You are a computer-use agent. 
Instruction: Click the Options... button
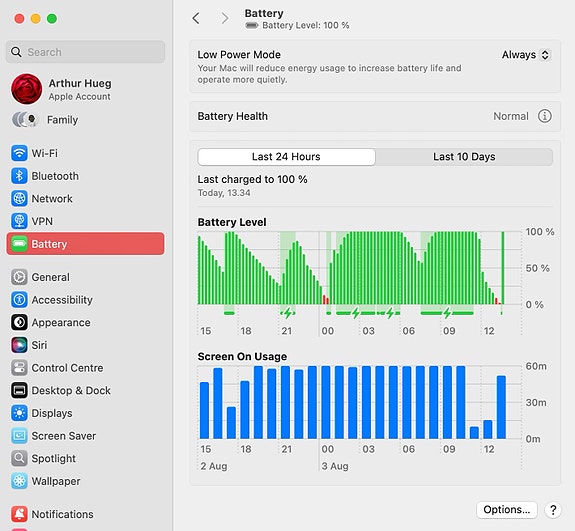click(x=506, y=510)
